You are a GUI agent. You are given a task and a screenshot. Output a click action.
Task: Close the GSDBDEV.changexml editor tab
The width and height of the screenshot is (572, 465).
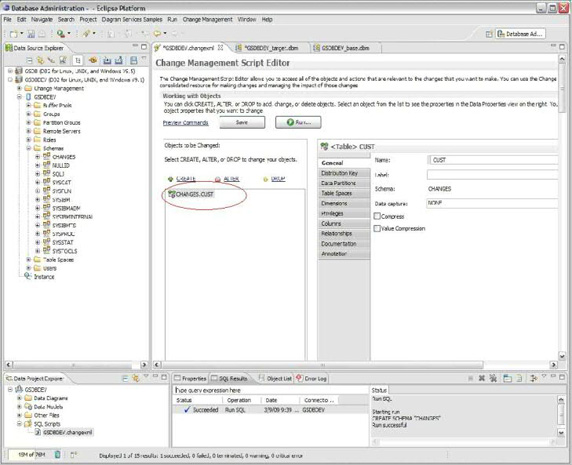220,47
